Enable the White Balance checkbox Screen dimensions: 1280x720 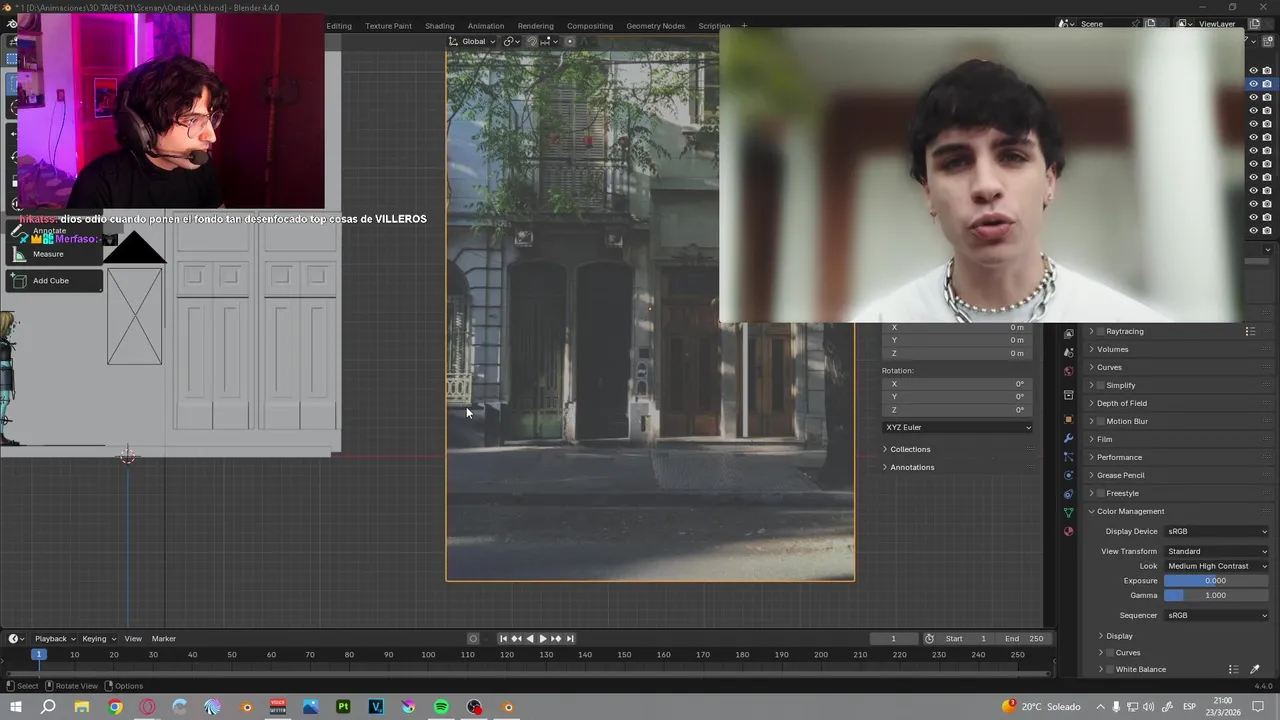(x=1110, y=669)
